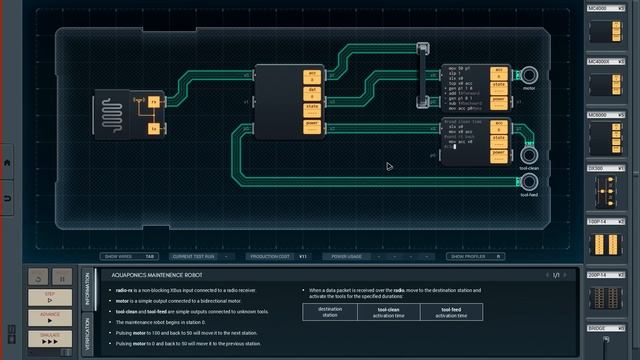Image resolution: width=640 pixels, height=360 pixels.
Task: Click the reset simulation button
Action: tap(38, 278)
